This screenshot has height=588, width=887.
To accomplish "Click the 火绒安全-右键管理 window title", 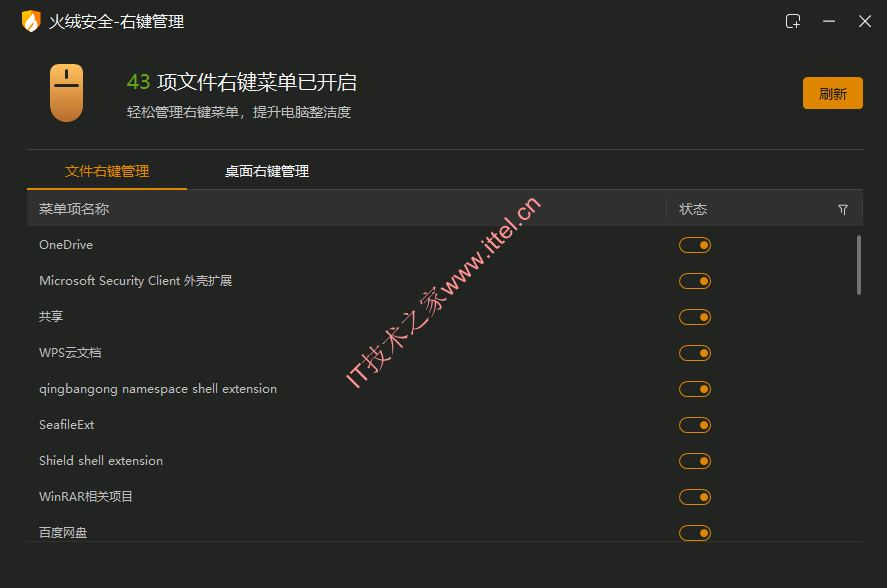I will [x=117, y=22].
